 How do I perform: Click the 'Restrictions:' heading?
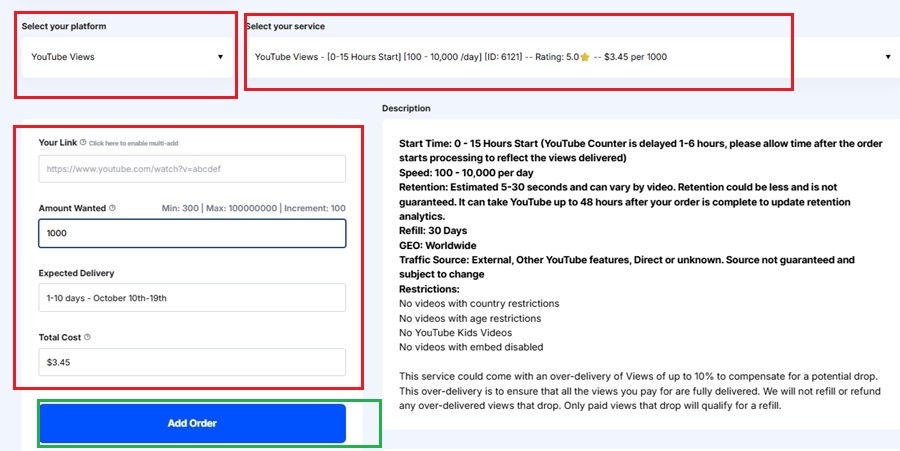429,289
